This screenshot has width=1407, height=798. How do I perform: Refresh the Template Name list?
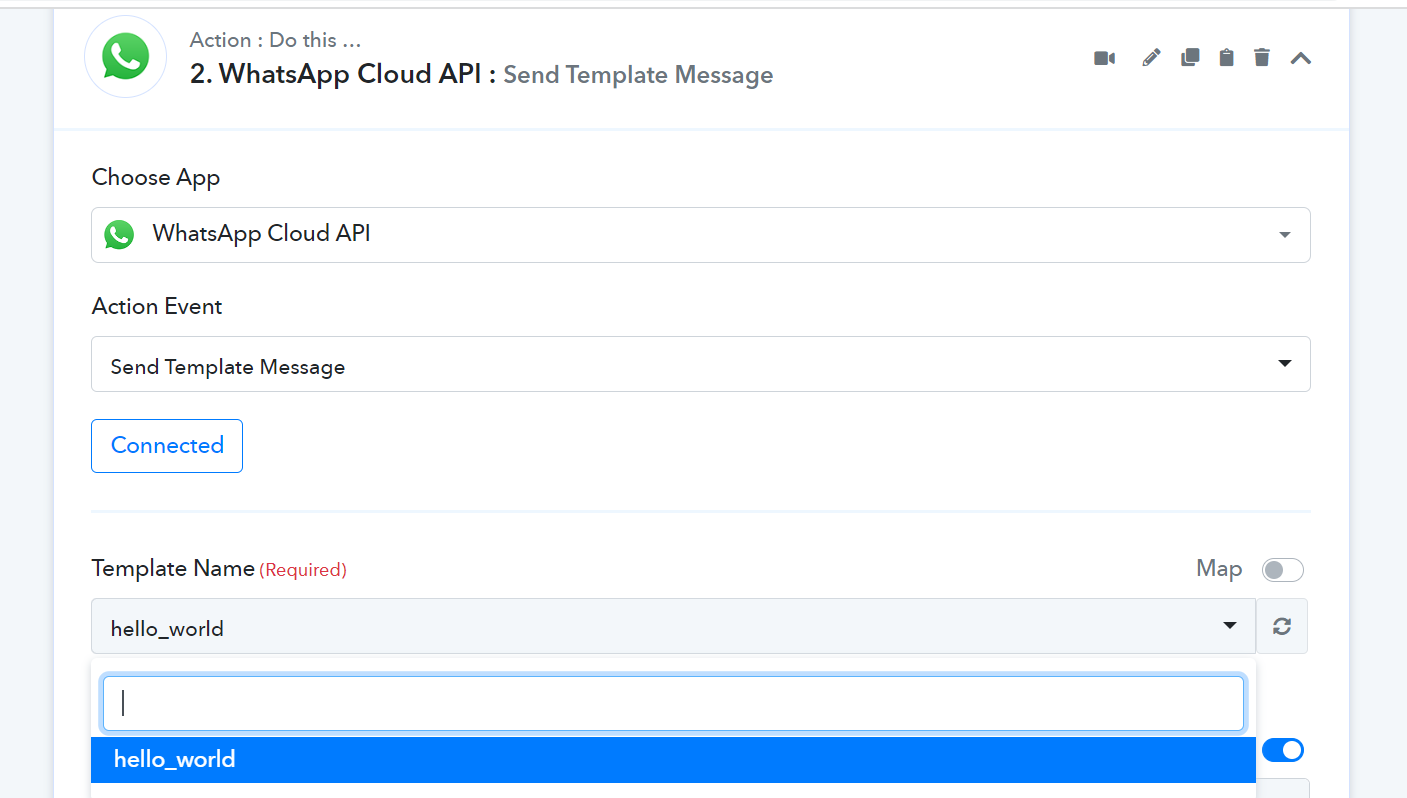(1282, 626)
